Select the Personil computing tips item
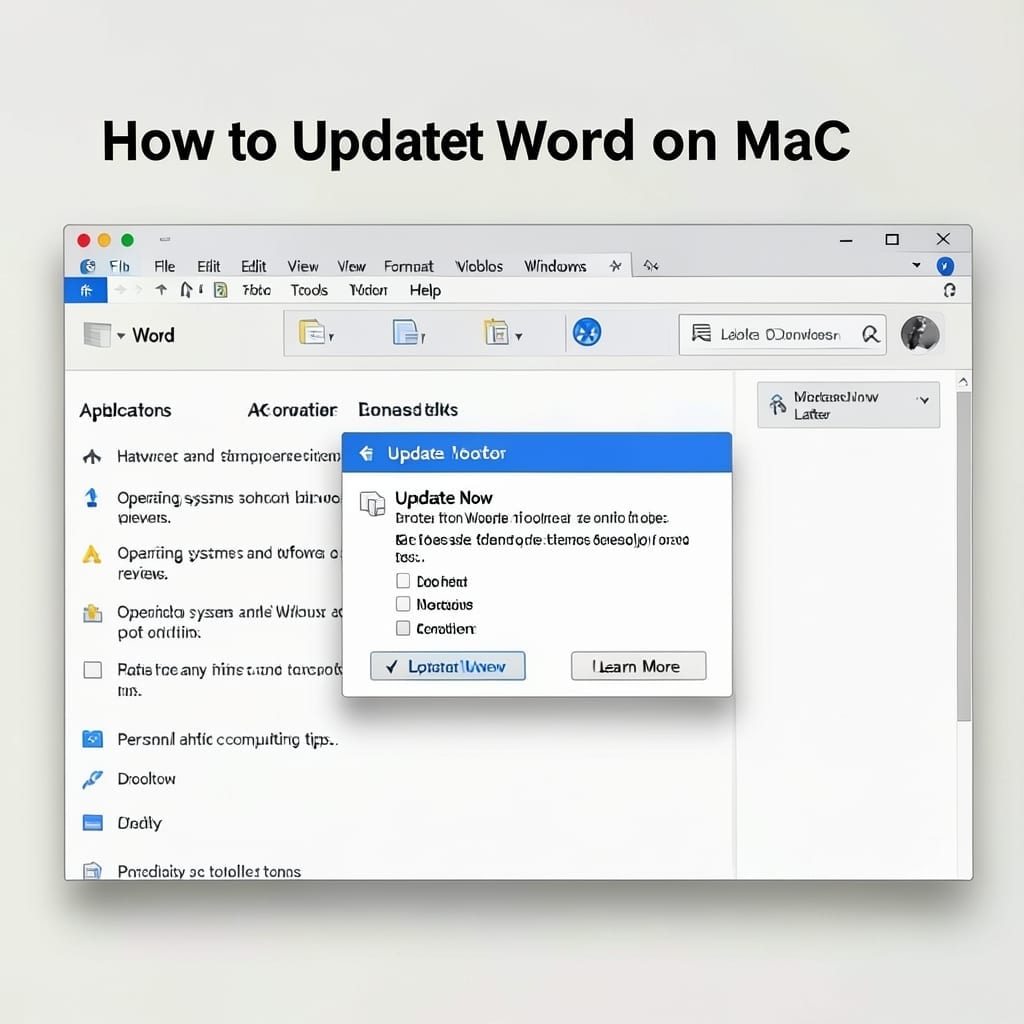The image size is (1024, 1024). 227,739
